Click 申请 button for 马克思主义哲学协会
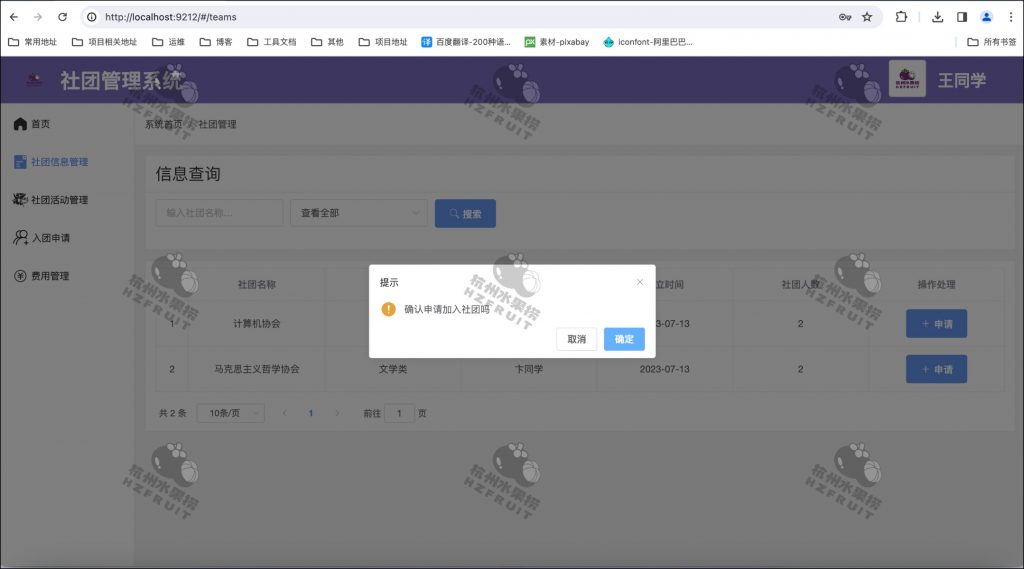1024x569 pixels. click(x=936, y=369)
